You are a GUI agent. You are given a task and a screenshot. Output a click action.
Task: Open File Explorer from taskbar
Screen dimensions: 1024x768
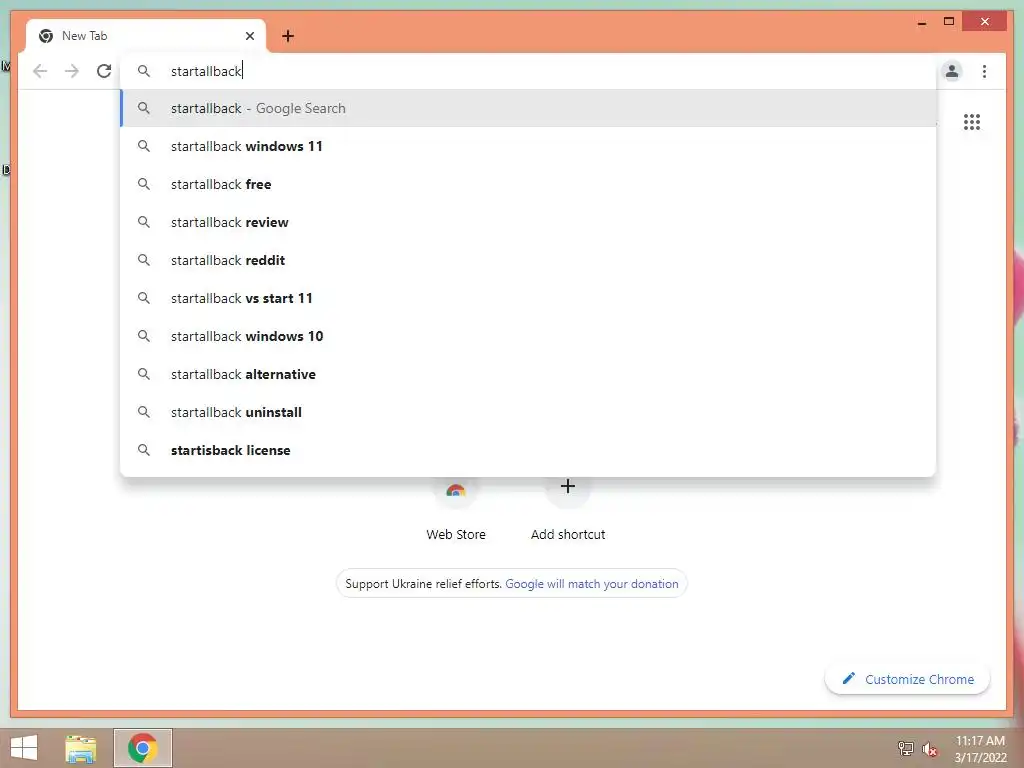tap(81, 748)
